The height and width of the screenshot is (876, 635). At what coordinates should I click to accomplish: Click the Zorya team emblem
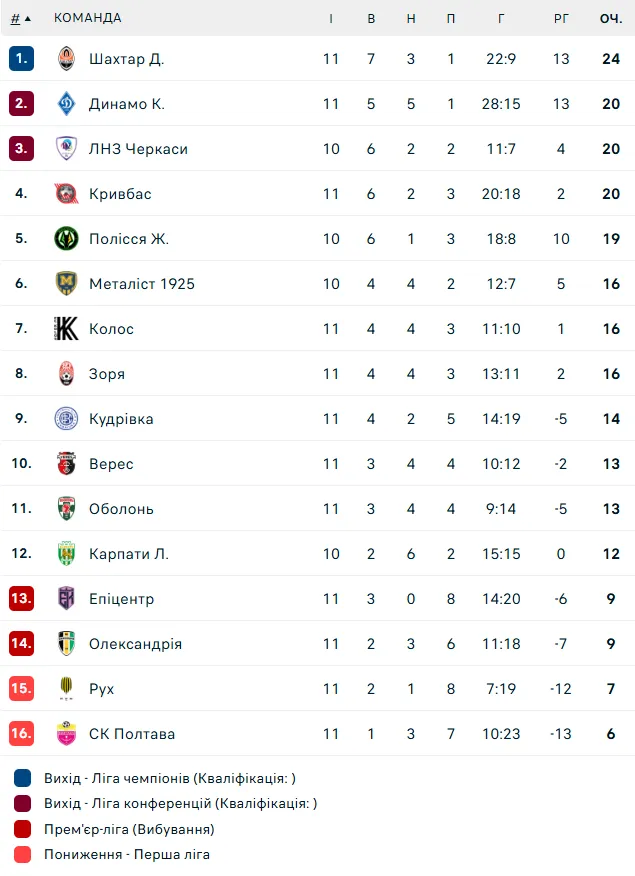pyautogui.click(x=66, y=374)
